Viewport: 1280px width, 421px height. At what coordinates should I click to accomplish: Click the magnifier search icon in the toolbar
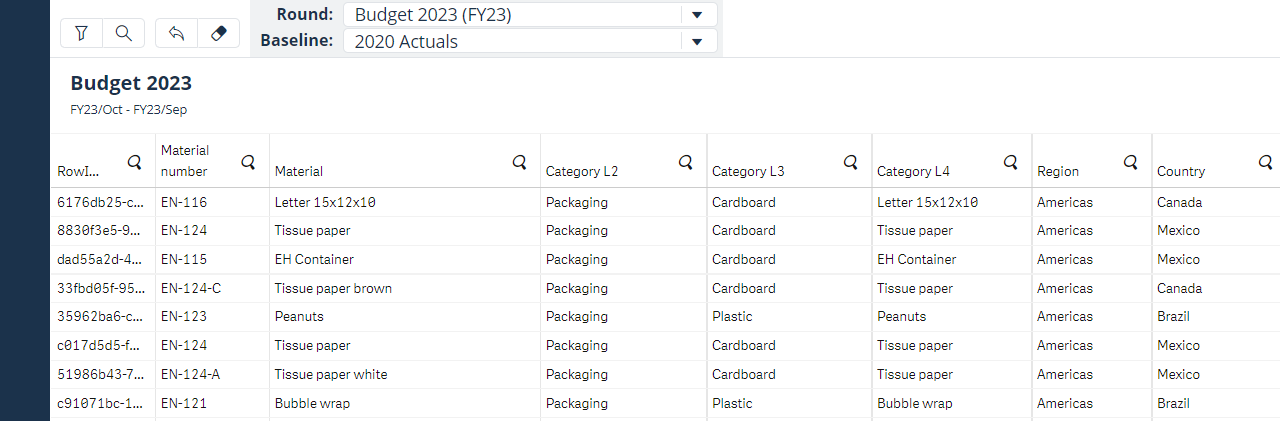(x=124, y=33)
